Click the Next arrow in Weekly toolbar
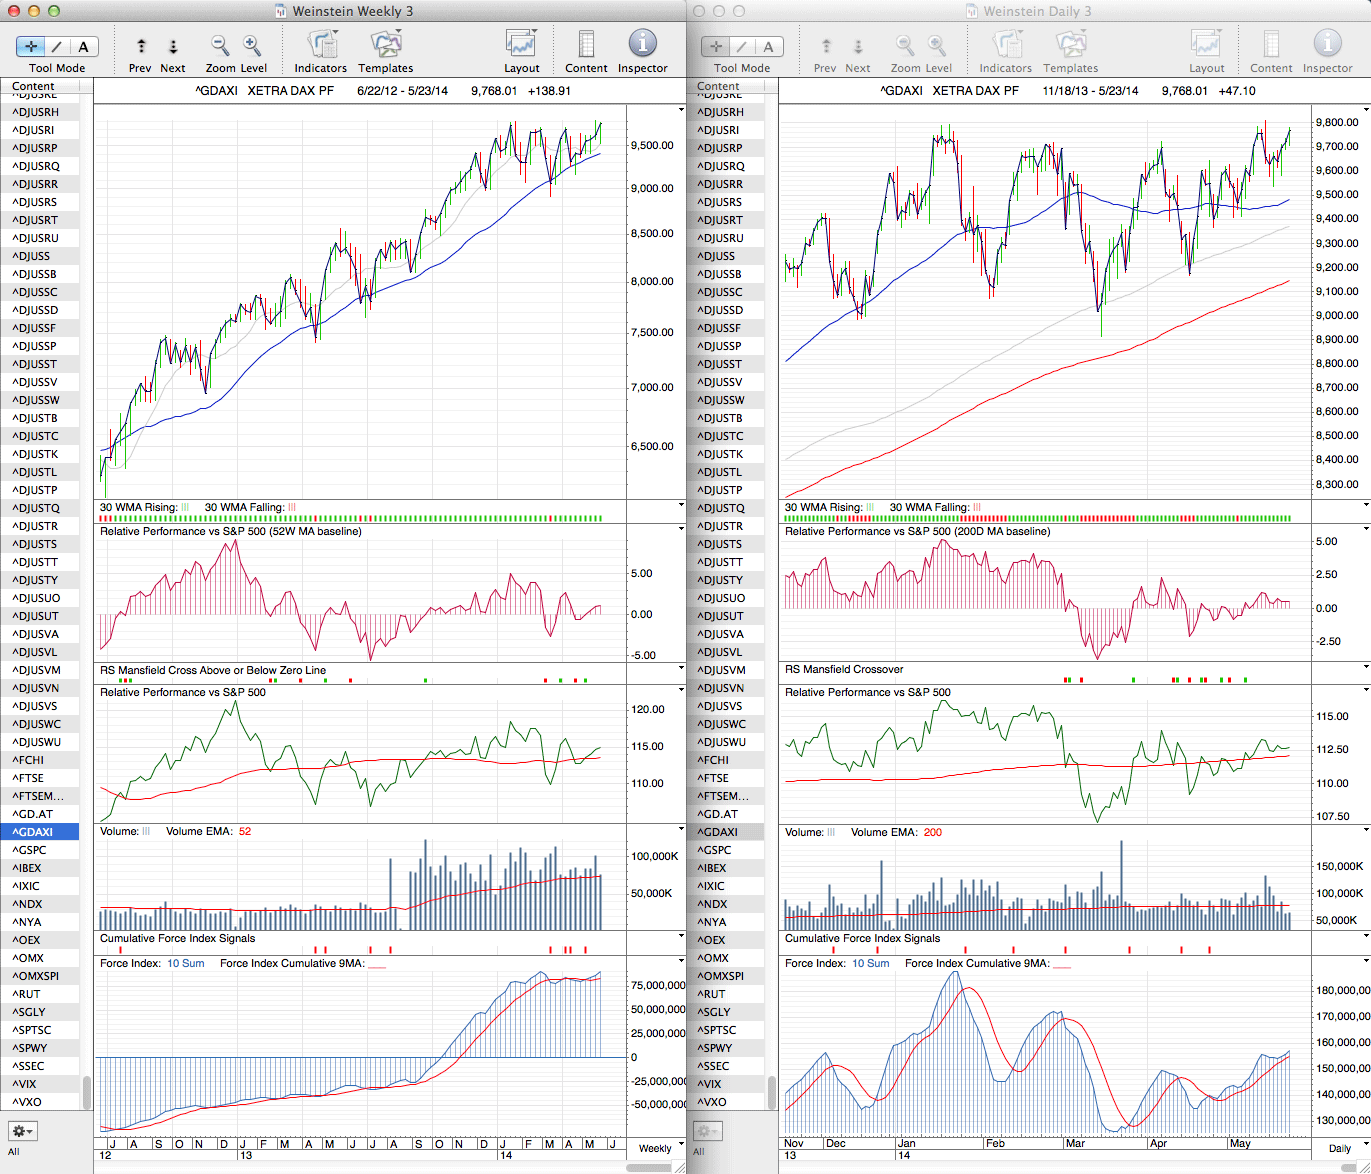1371x1174 pixels. pos(173,47)
